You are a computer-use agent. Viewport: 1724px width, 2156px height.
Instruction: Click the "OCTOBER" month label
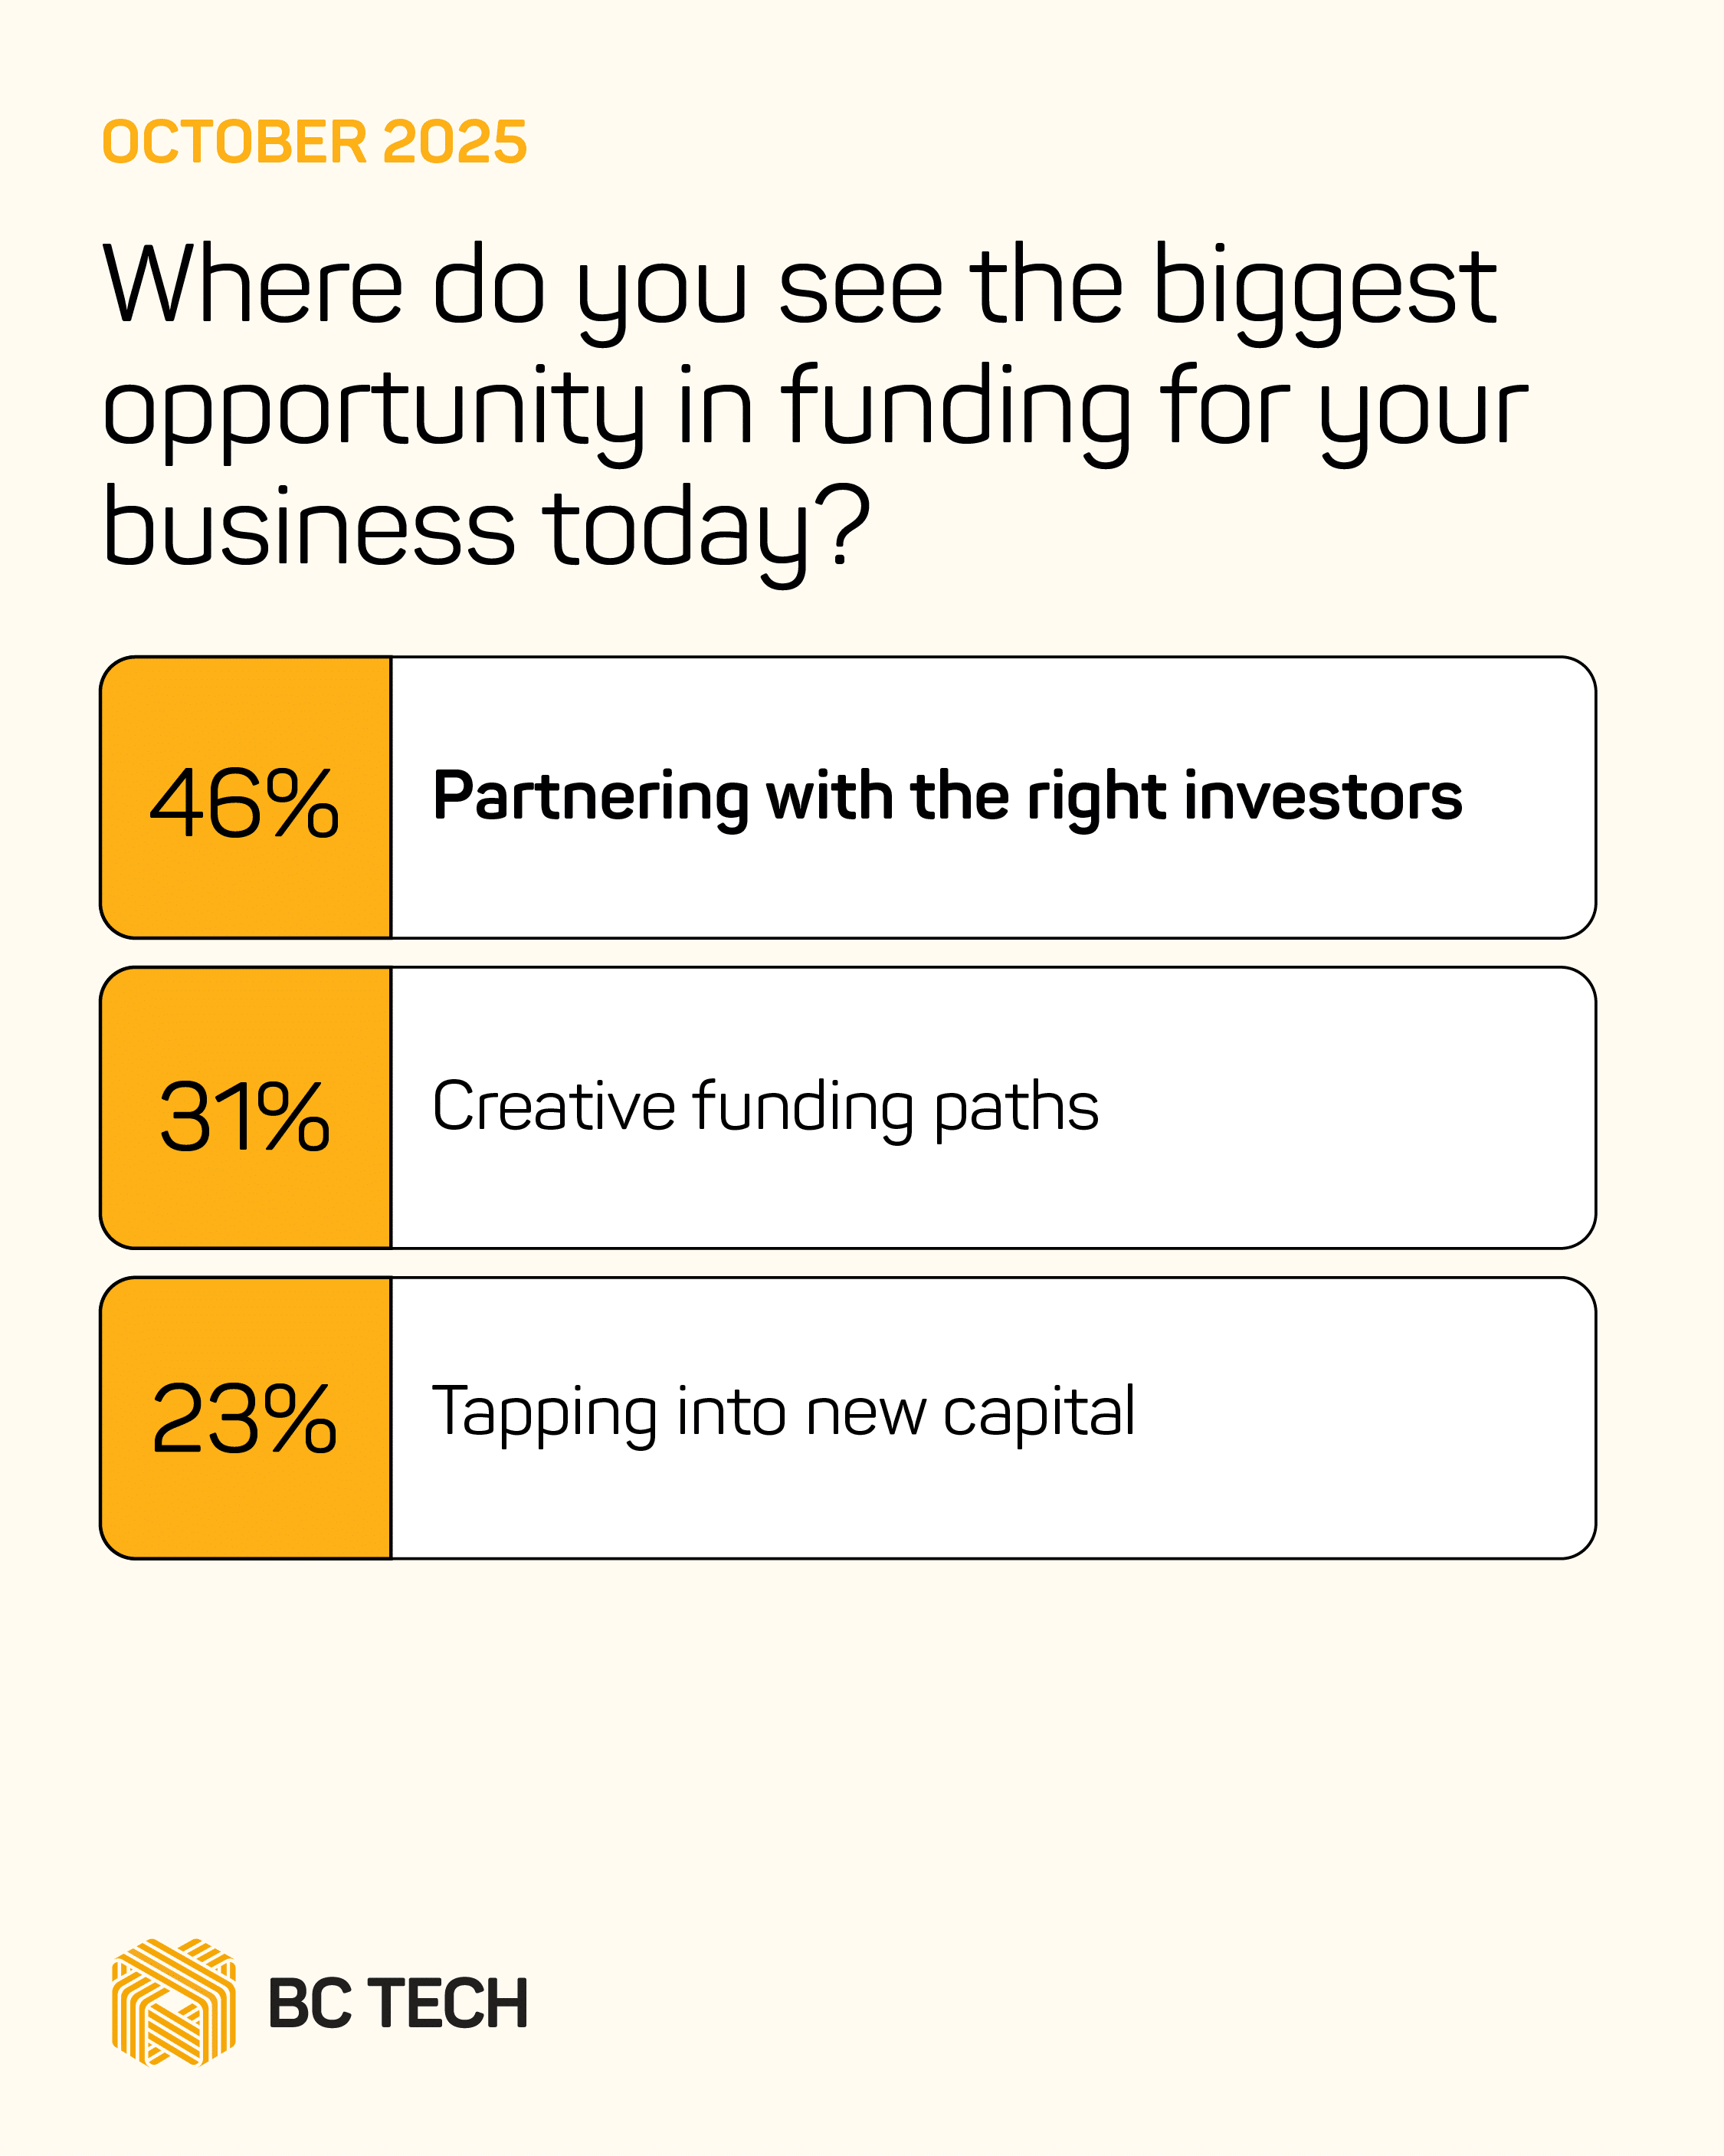click(235, 142)
